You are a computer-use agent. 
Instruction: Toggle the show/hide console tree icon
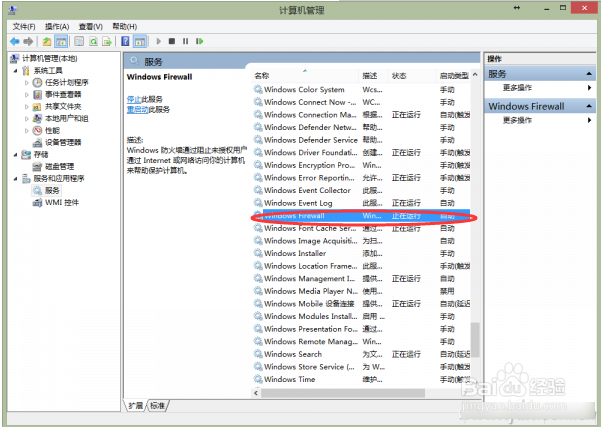[x=61, y=41]
